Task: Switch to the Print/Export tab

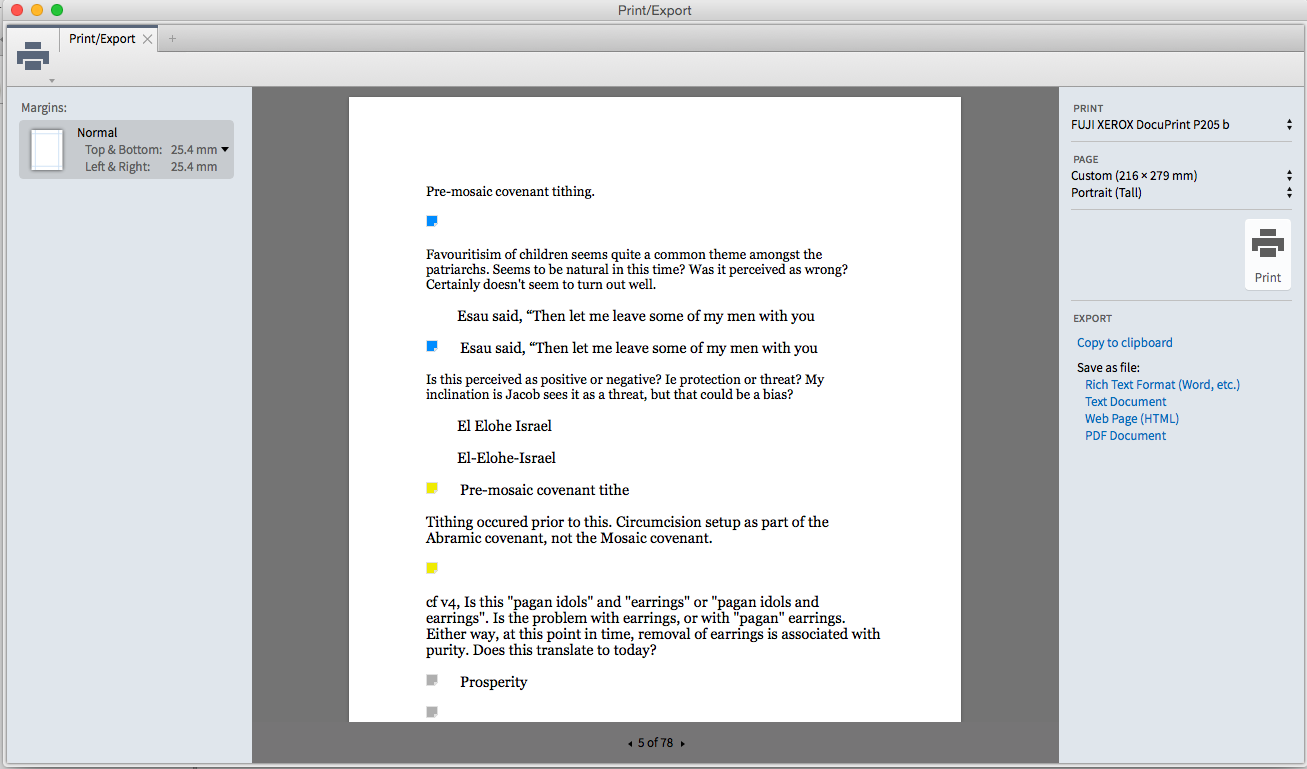Action: [x=102, y=38]
